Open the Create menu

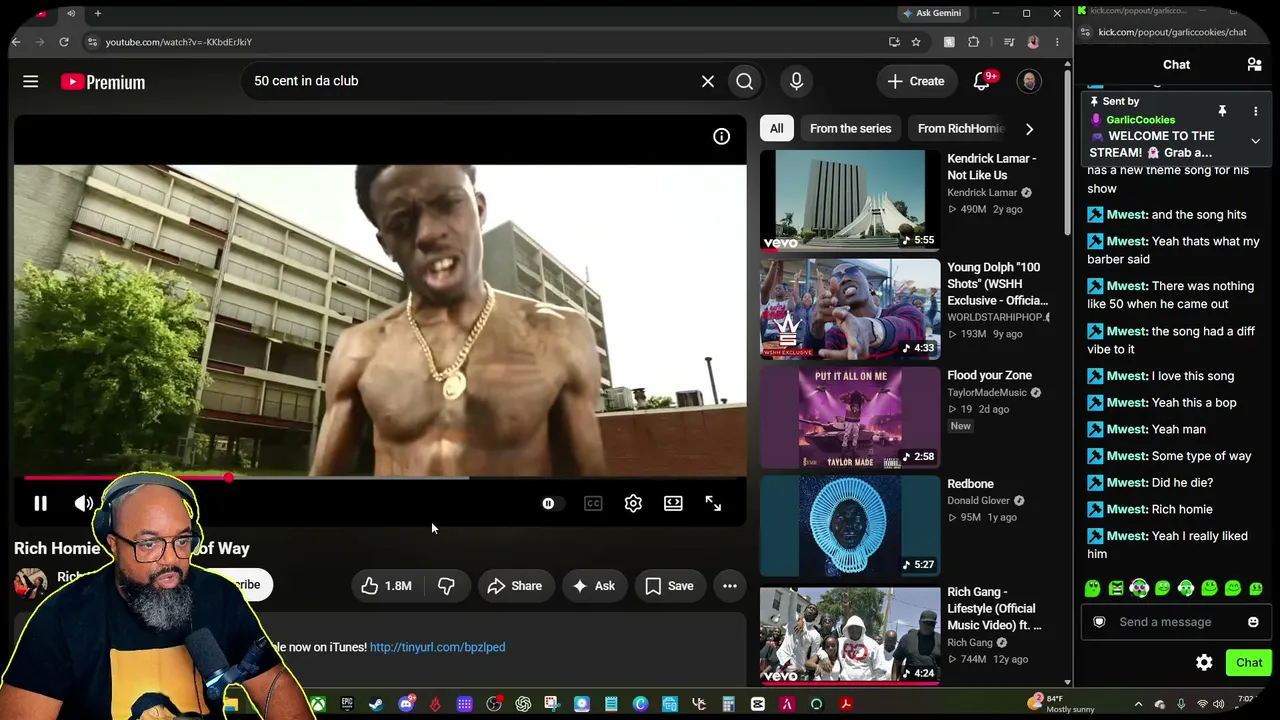coord(915,81)
